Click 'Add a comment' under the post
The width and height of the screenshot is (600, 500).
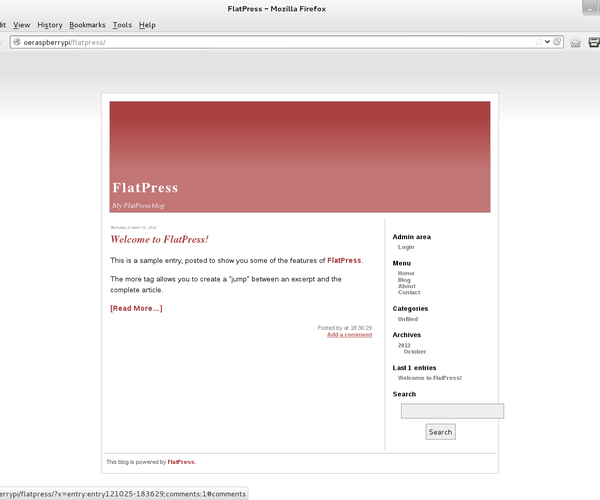pos(349,335)
